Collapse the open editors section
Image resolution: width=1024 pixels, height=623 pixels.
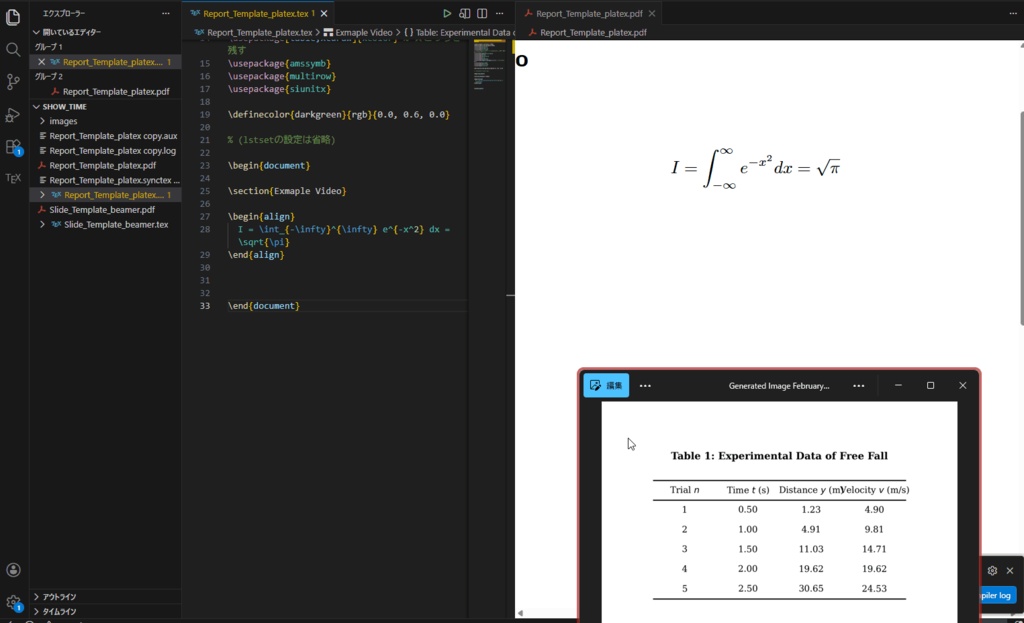(x=37, y=32)
